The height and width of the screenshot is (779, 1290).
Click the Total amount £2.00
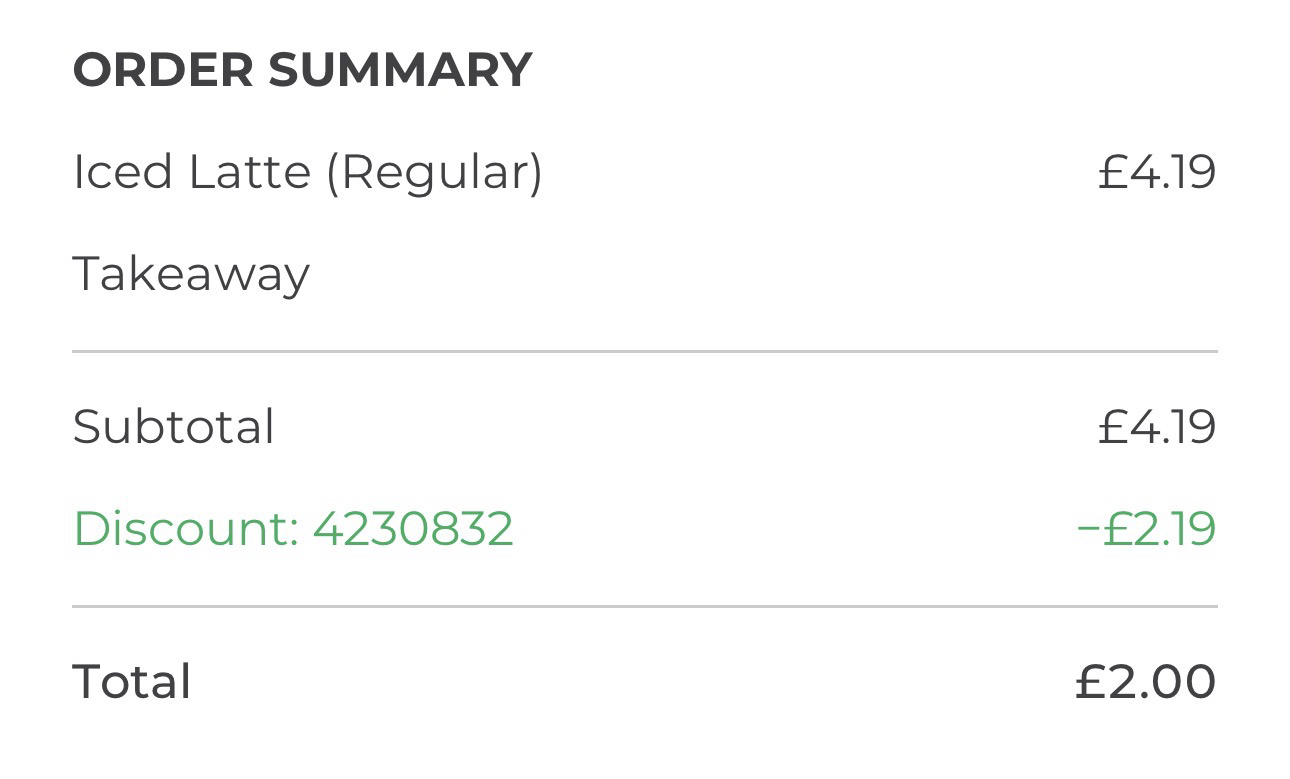click(x=1145, y=682)
